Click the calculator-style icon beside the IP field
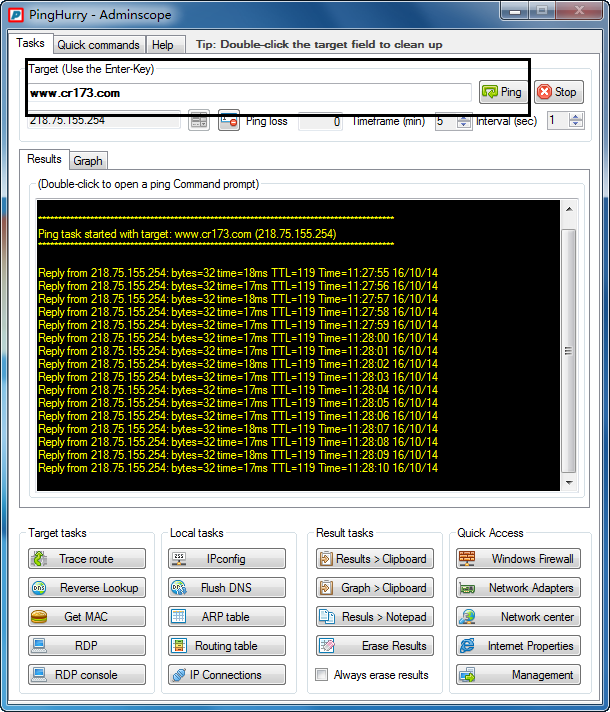This screenshot has height=712, width=610. (199, 121)
